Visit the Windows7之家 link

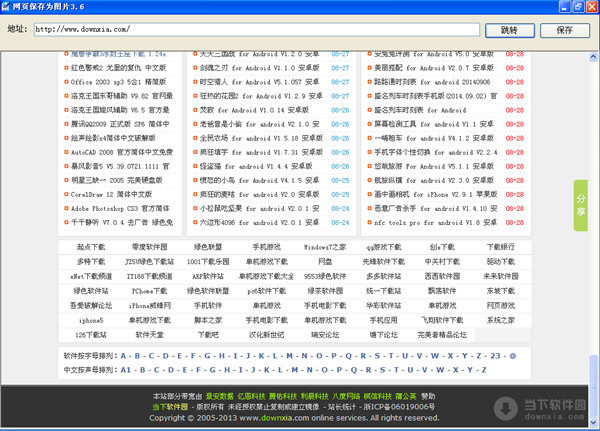click(x=325, y=246)
